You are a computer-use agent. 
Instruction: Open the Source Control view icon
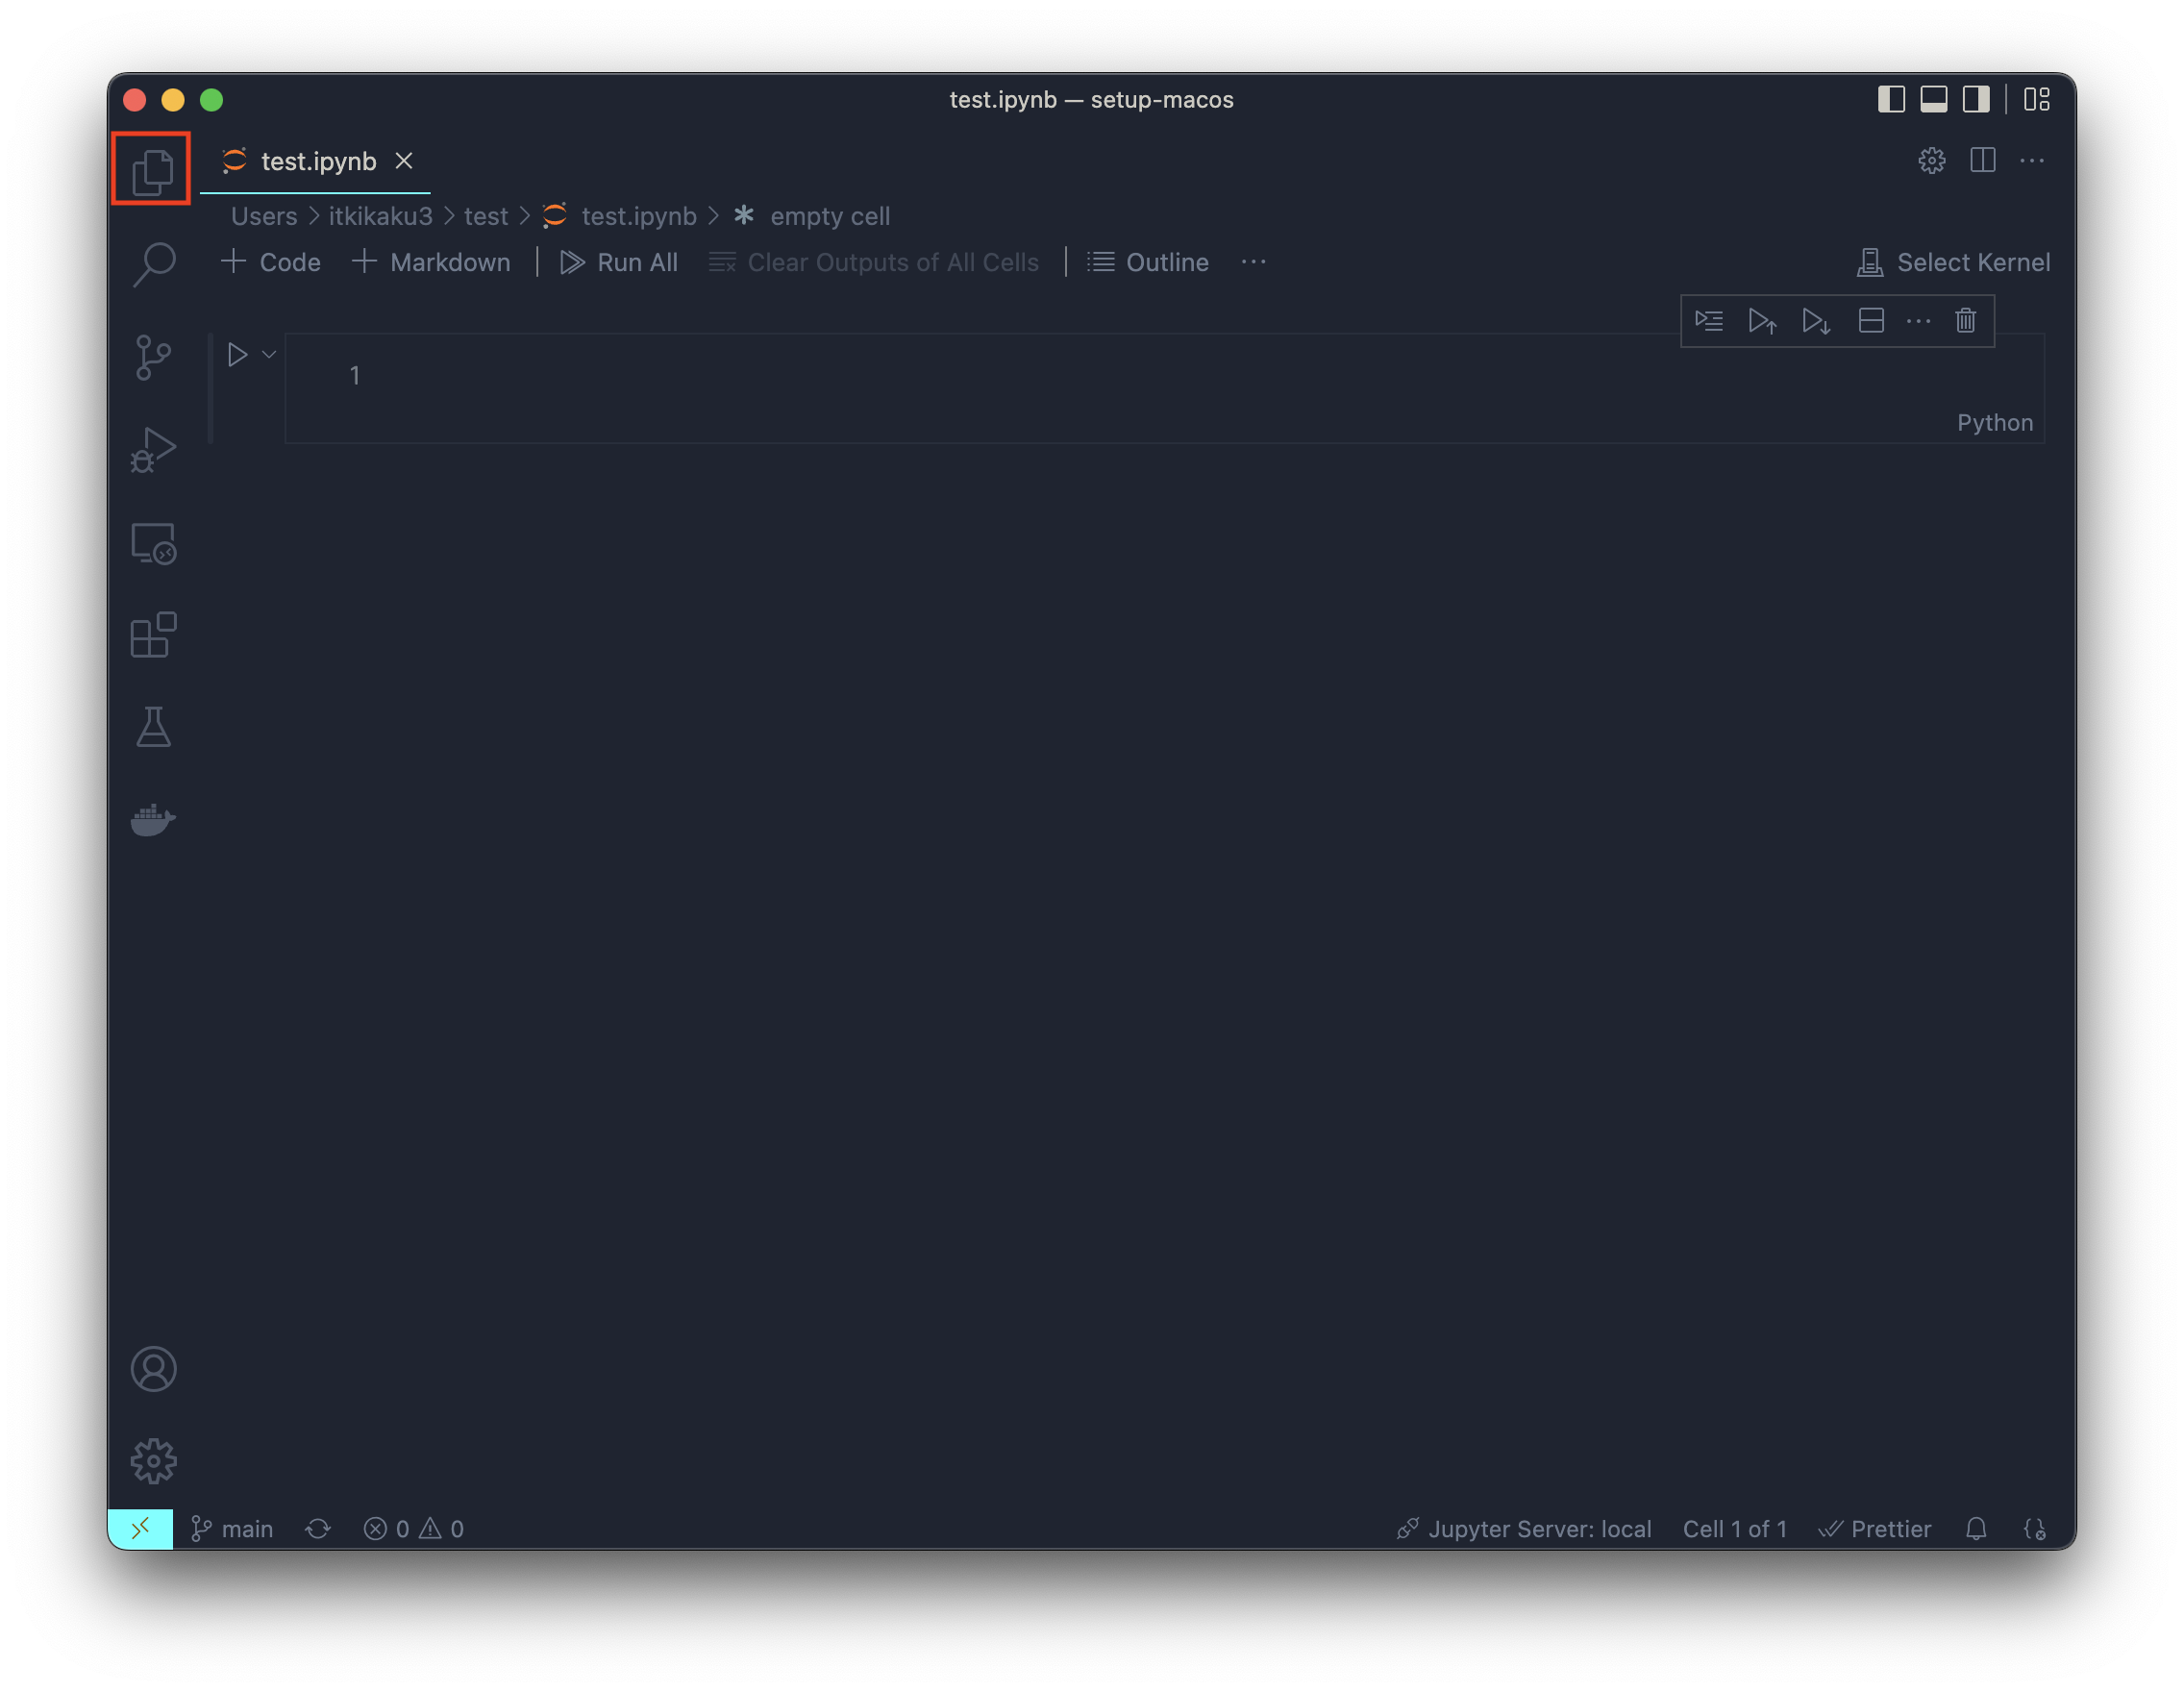pyautogui.click(x=153, y=357)
